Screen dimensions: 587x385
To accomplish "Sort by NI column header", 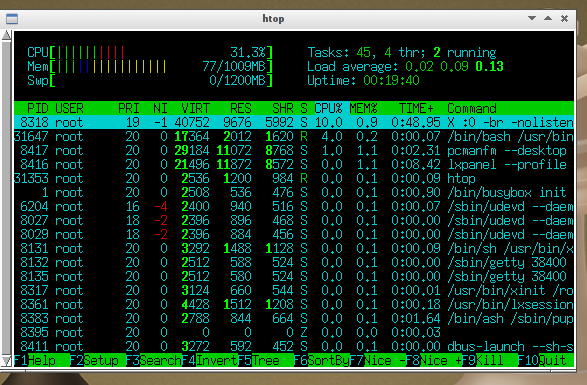I will 160,109.
